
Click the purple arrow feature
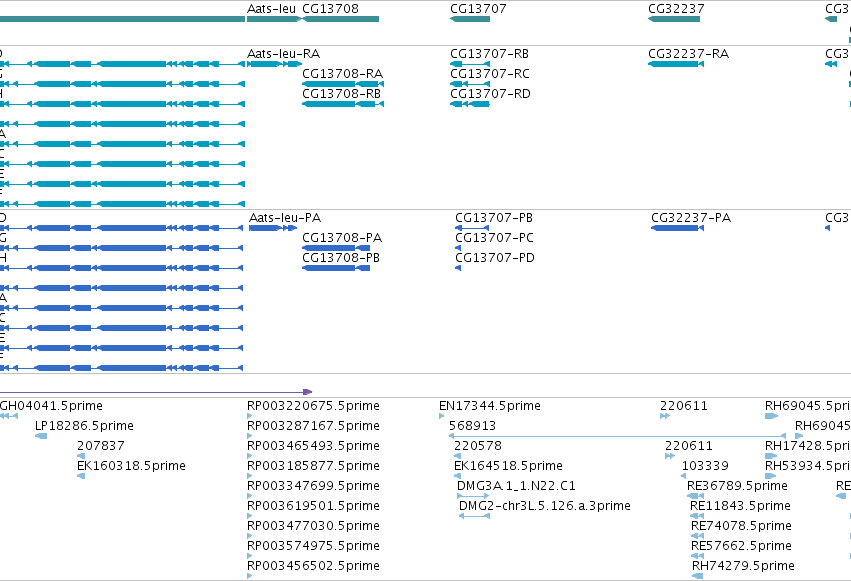(156, 392)
